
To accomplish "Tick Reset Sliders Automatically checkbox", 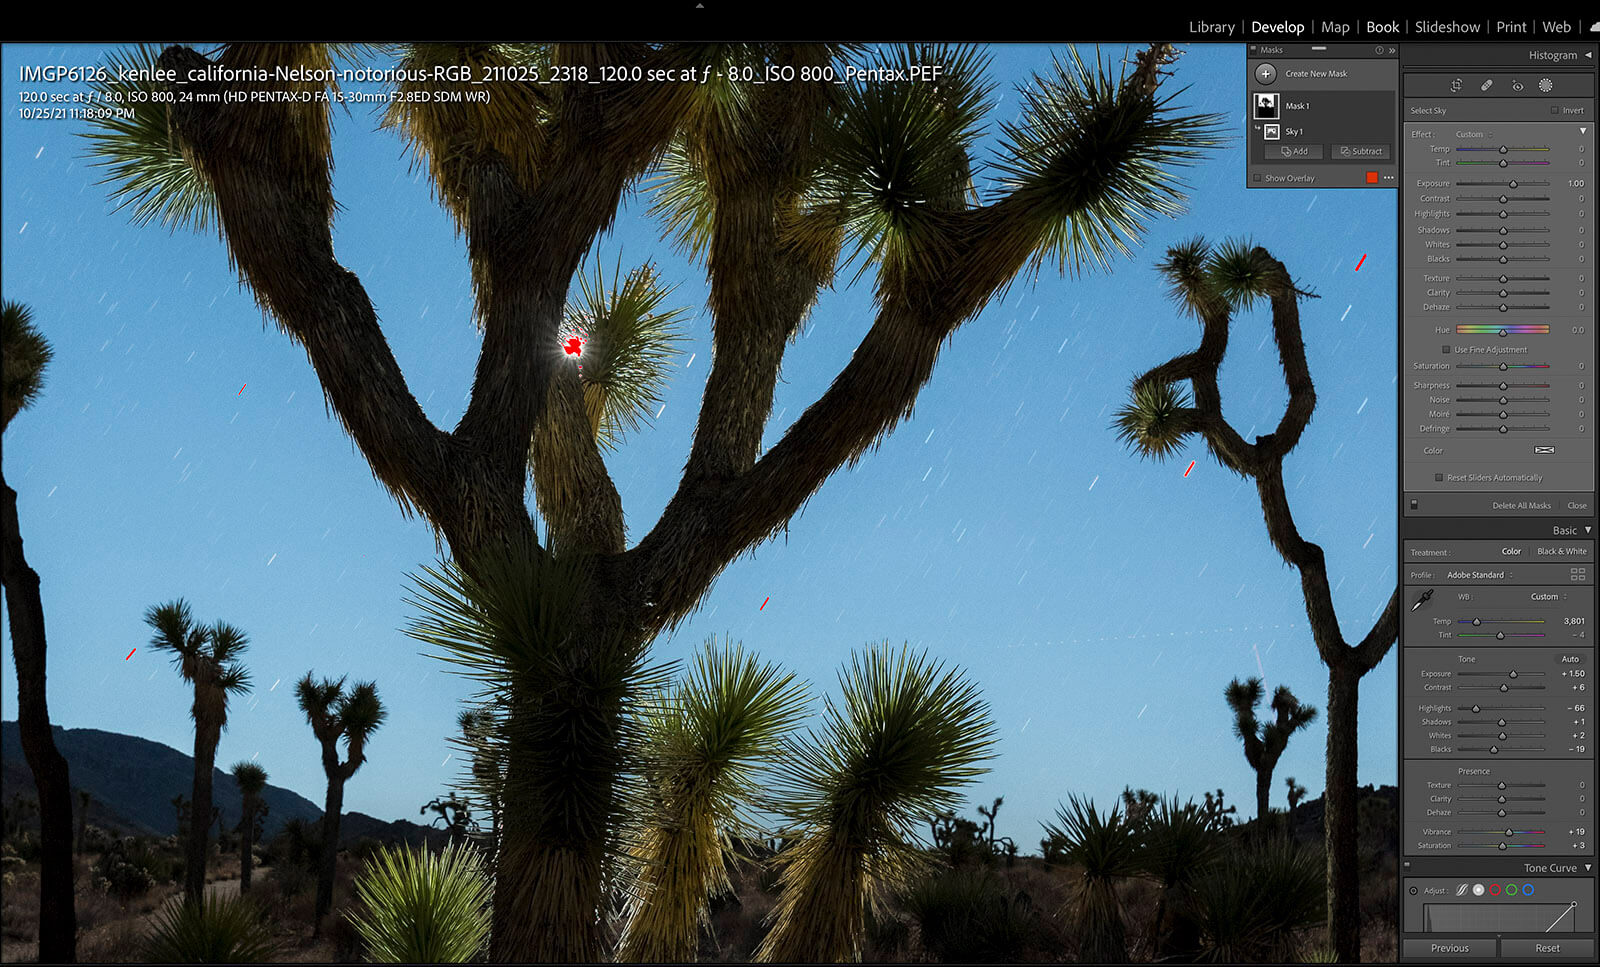I will click(1439, 478).
